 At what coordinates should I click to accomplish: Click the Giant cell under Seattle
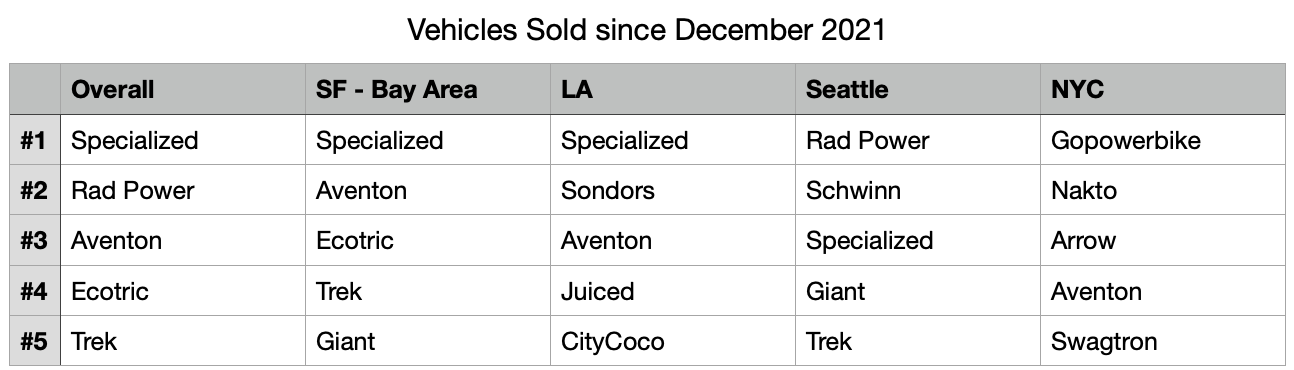[918, 291]
